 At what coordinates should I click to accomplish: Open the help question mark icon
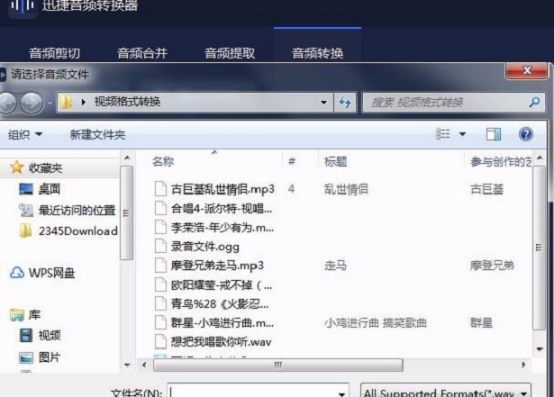[x=526, y=134]
